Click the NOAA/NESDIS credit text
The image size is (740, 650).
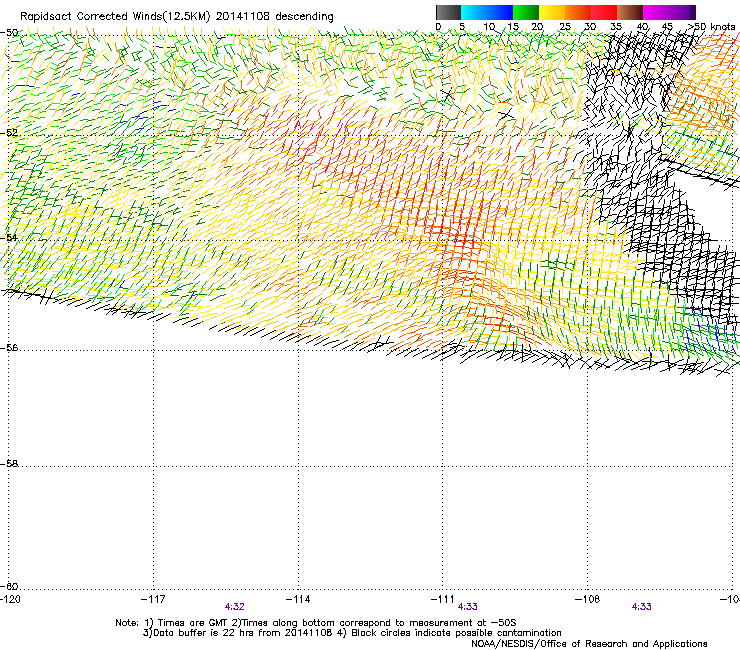click(589, 644)
